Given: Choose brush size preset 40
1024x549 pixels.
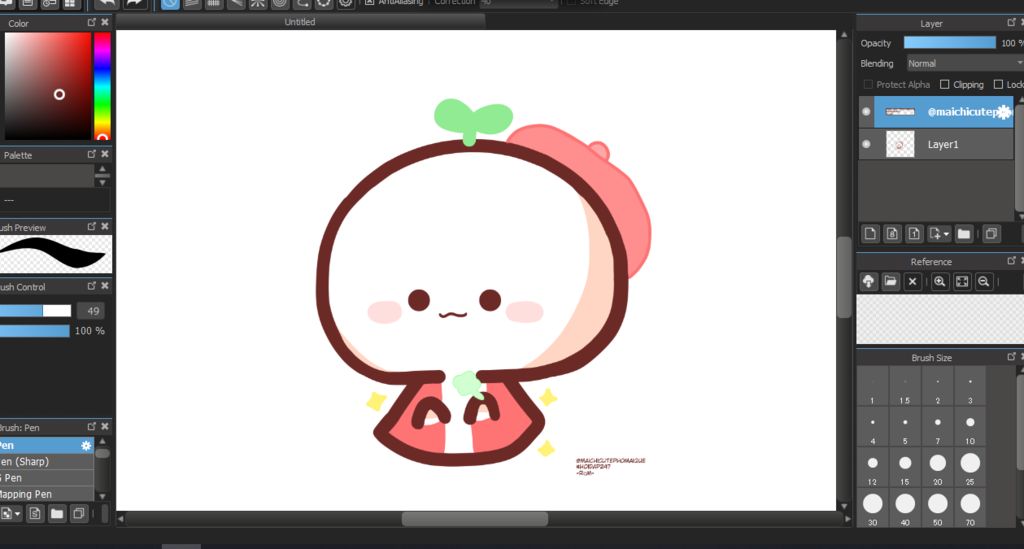Looking at the screenshot, I should click(x=904, y=509).
